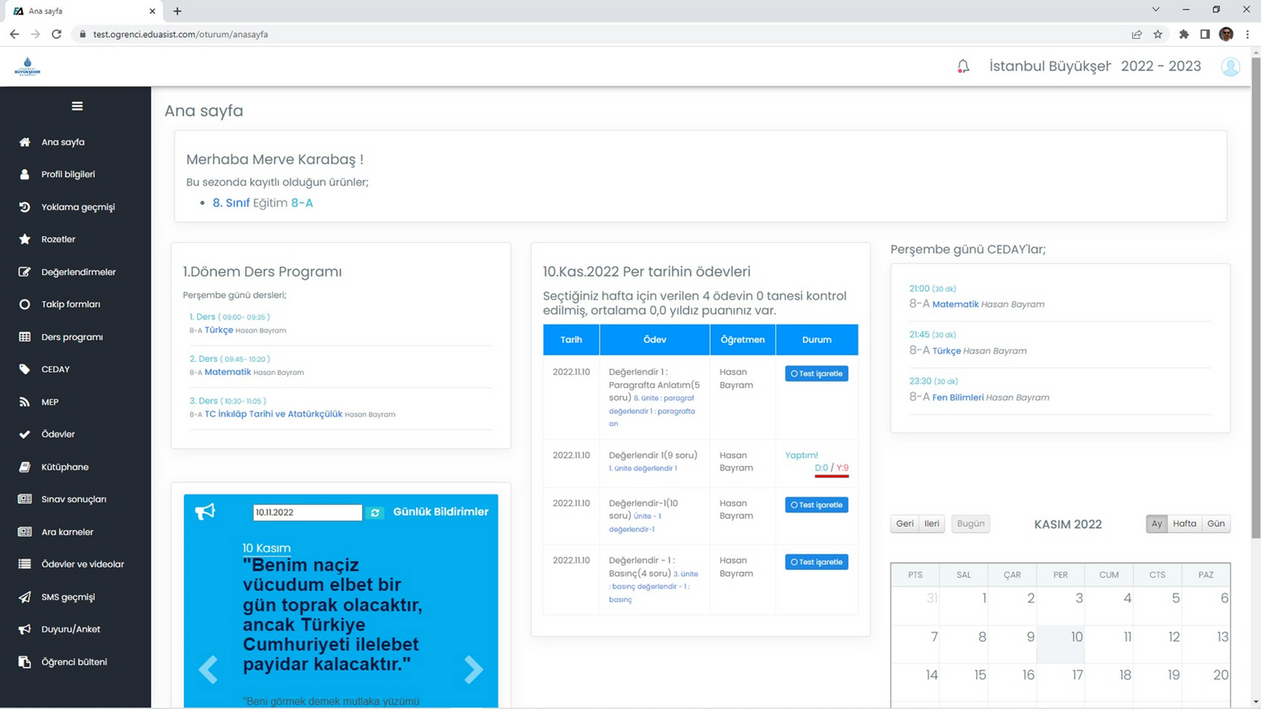Open Sınav sonuçları in sidebar
This screenshot has height=709, width=1261.
73,500
